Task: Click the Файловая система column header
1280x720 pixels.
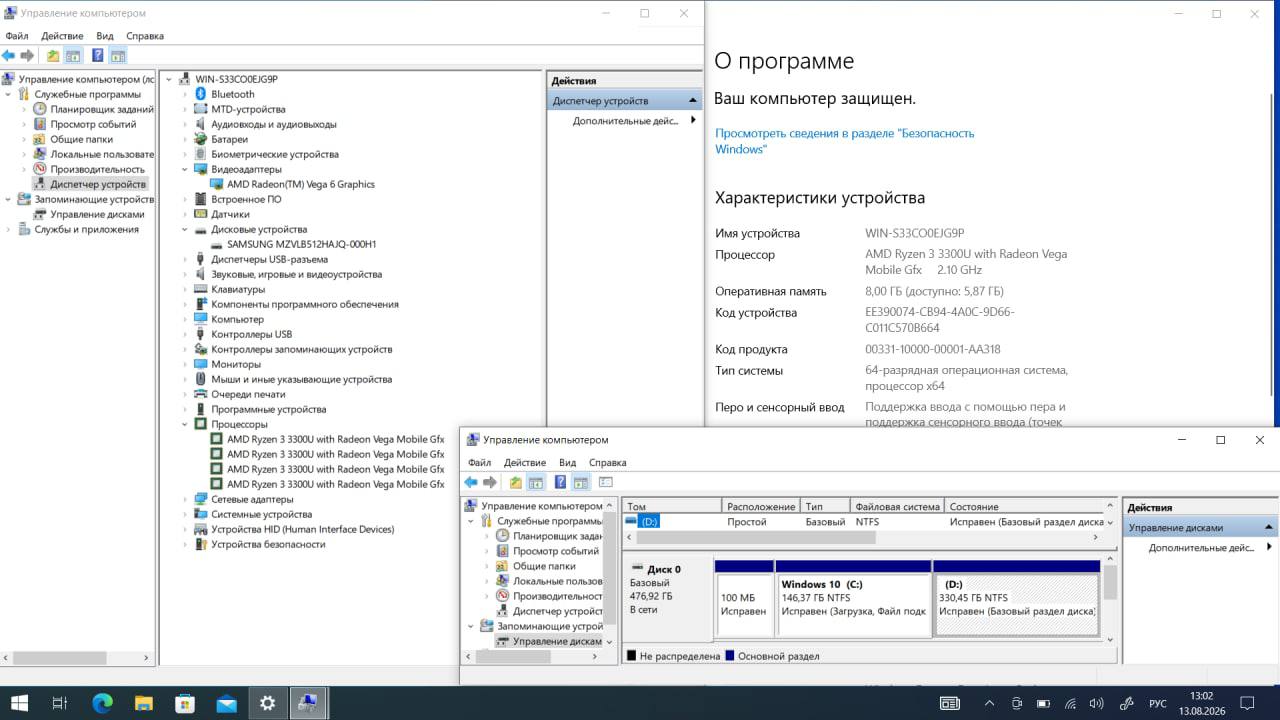Action: (897, 507)
